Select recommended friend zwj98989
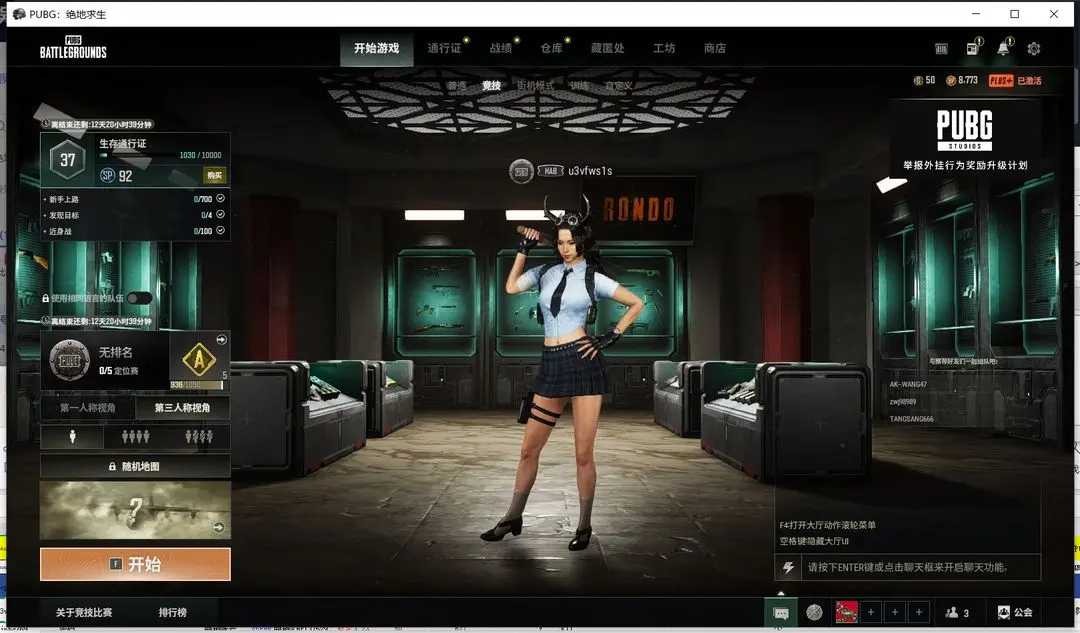Image resolution: width=1080 pixels, height=633 pixels. (902, 402)
